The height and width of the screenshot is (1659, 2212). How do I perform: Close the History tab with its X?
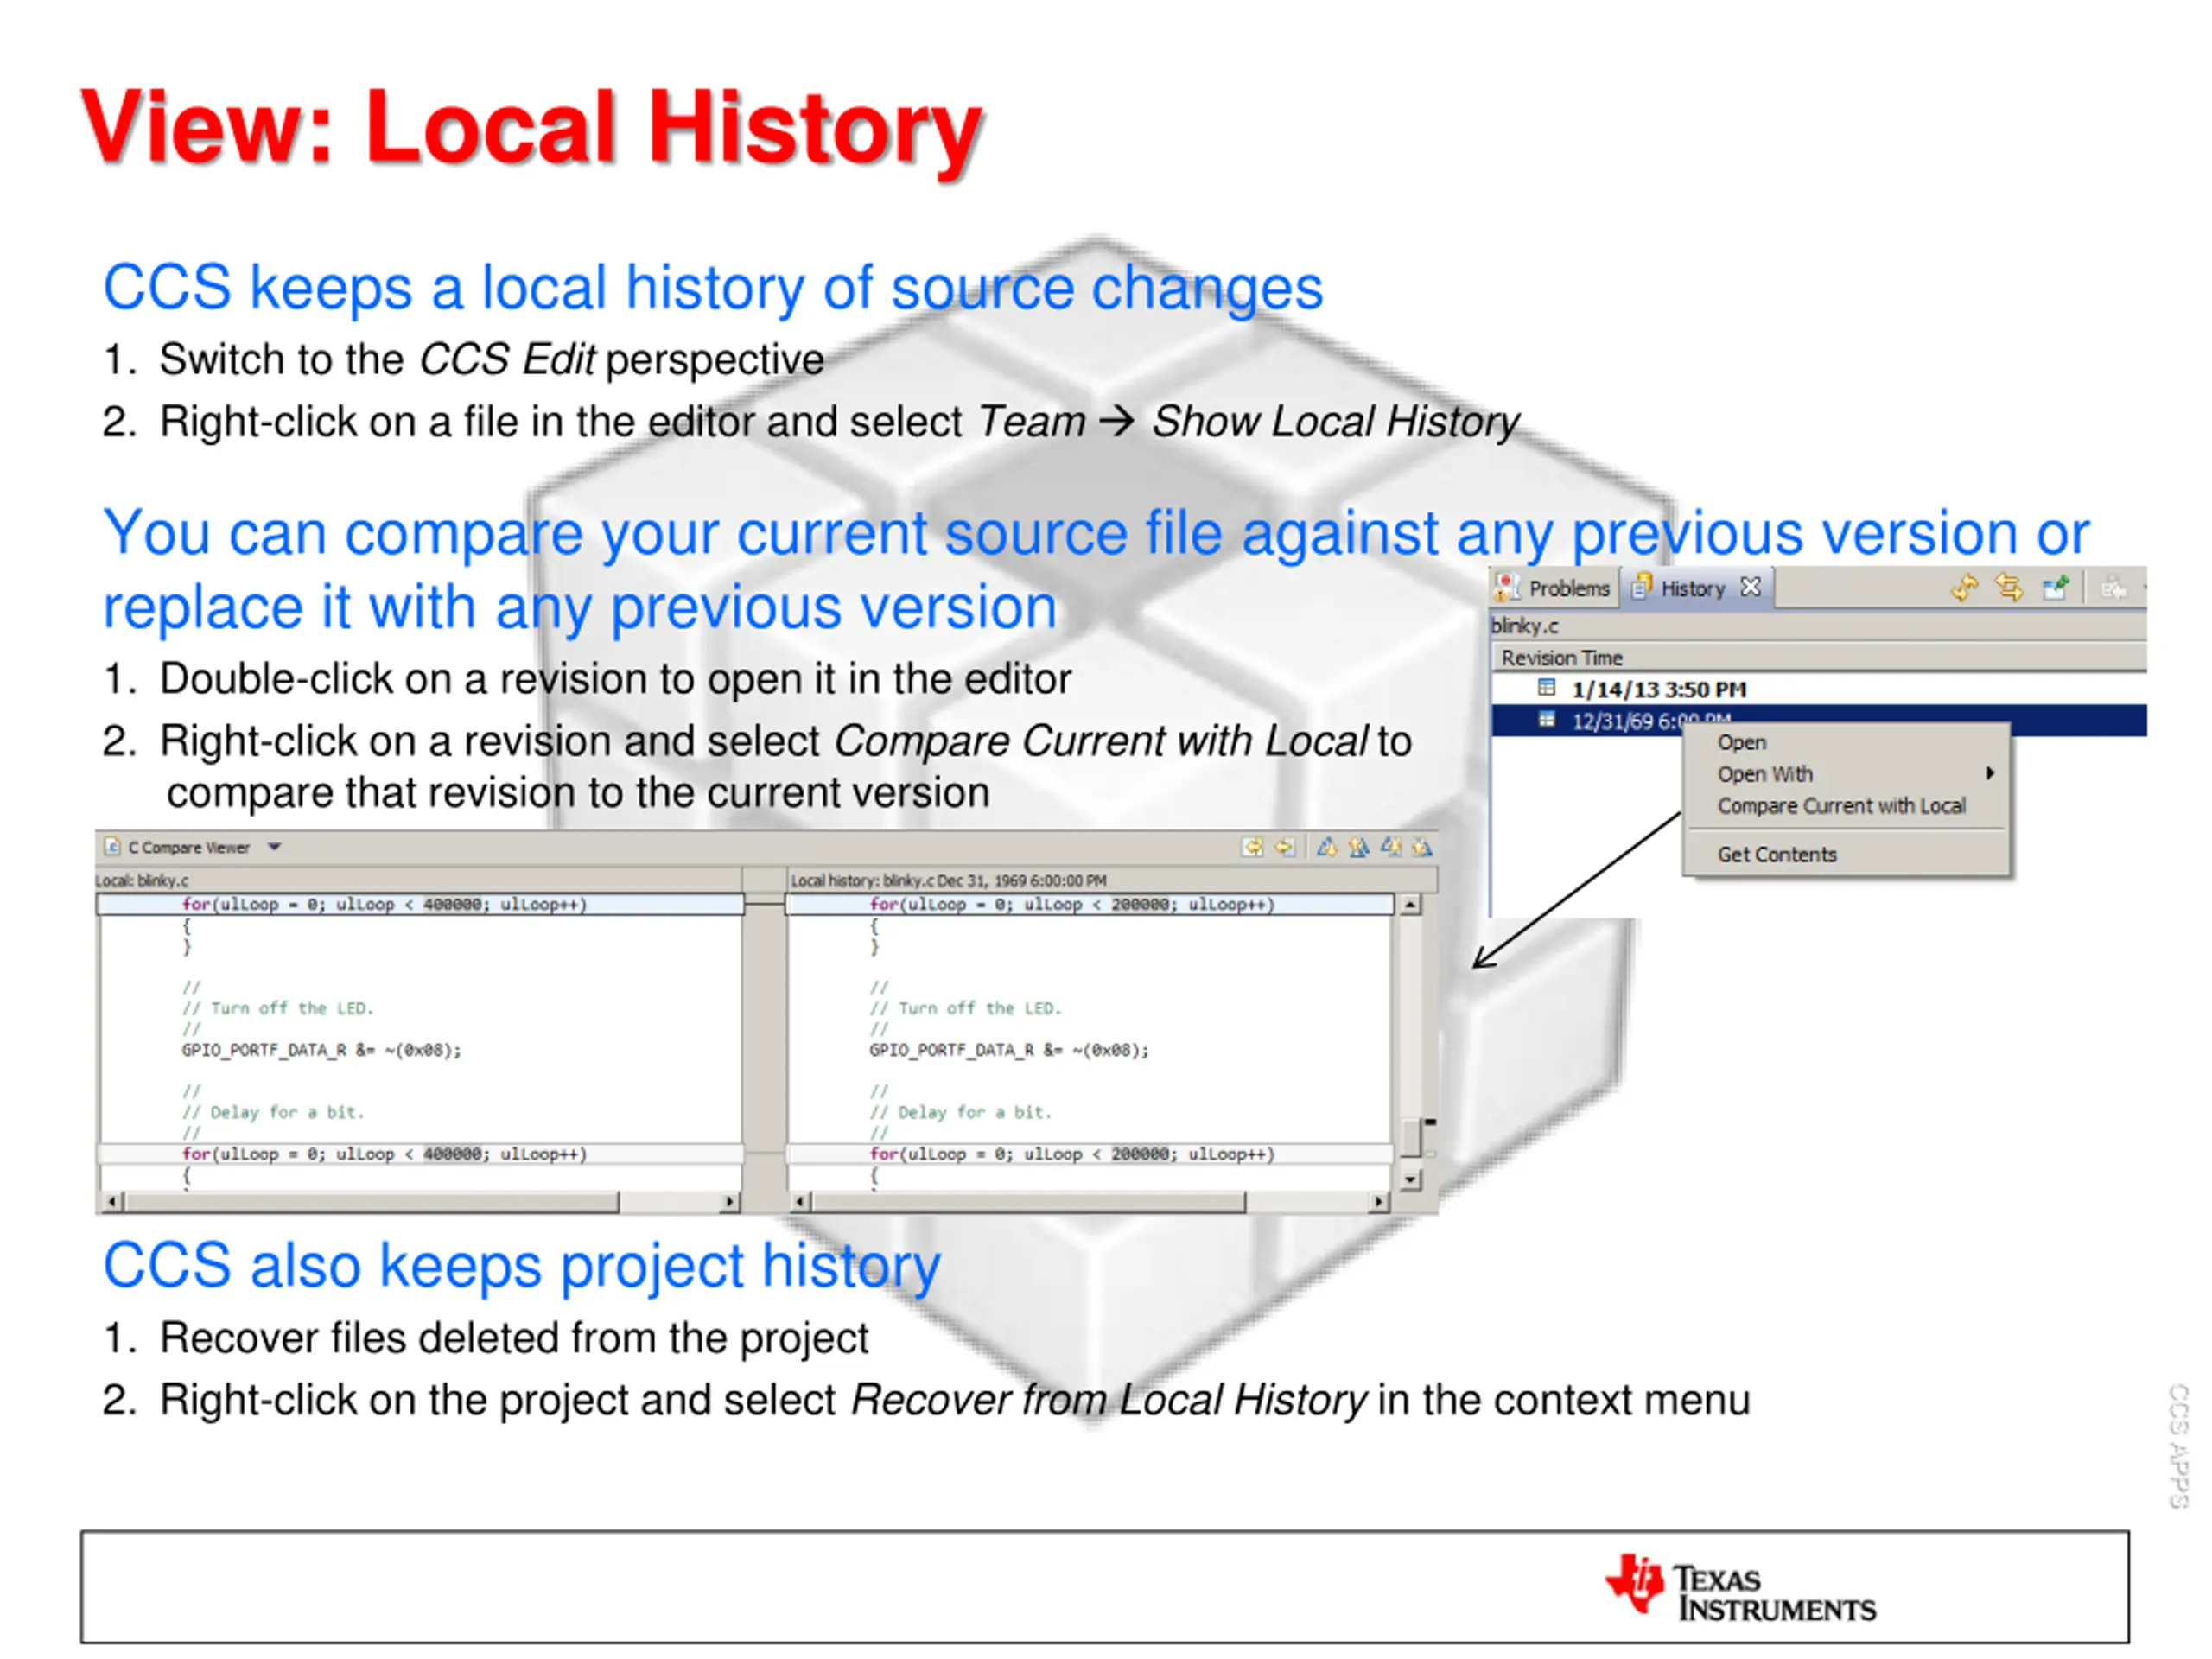(1750, 587)
